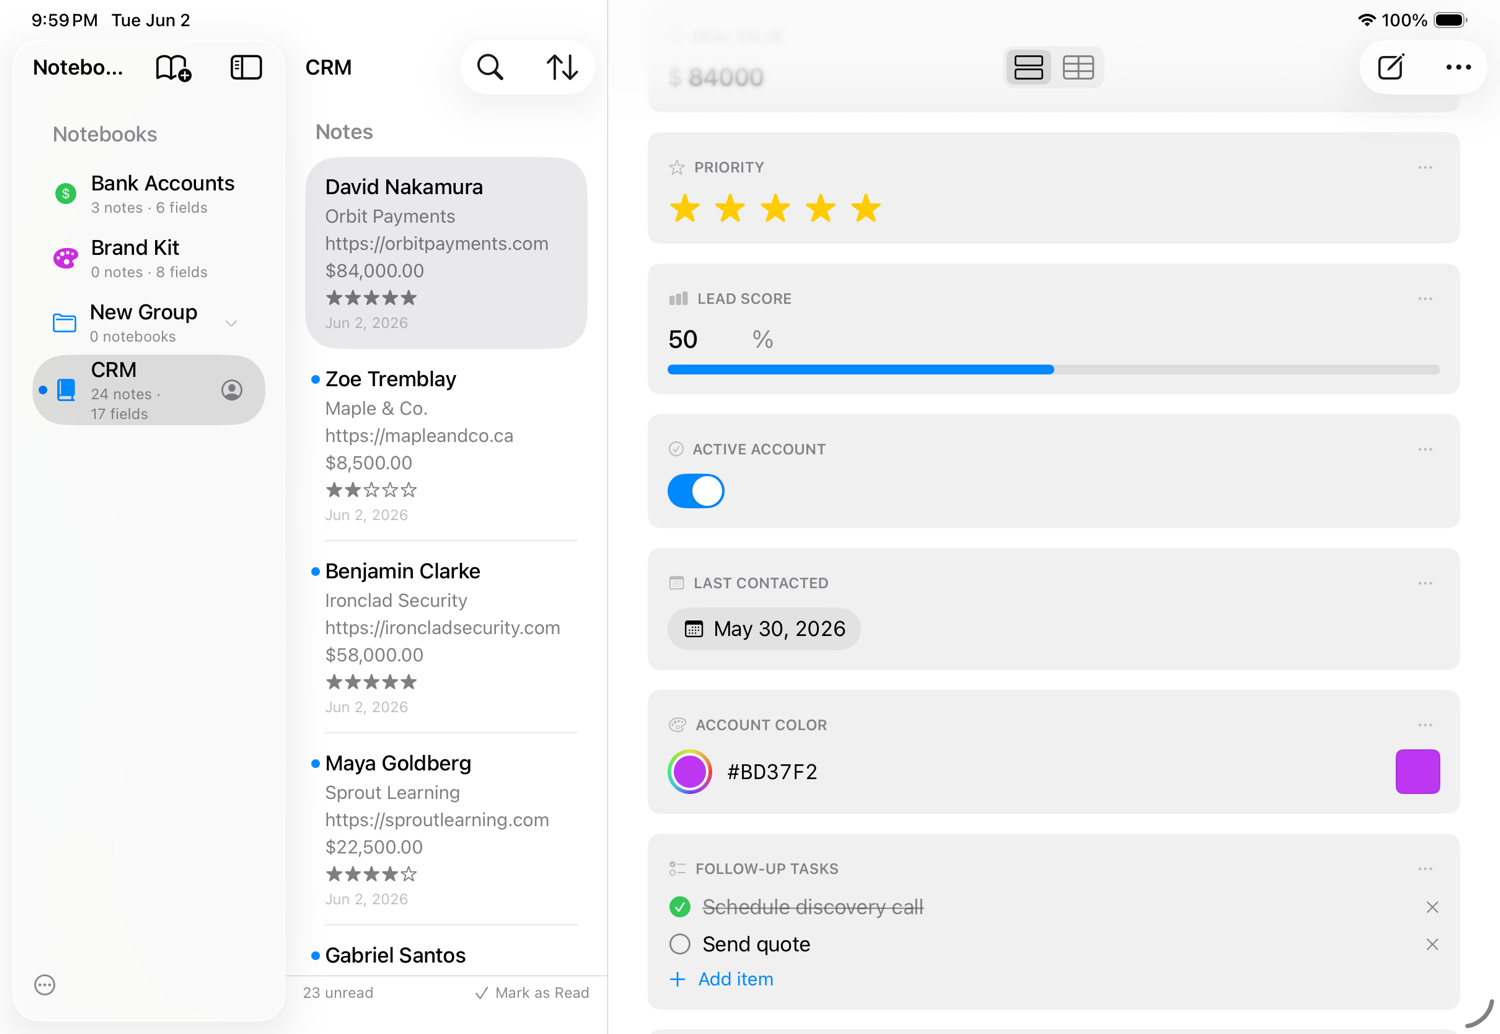Adjust Lead Score progress bar
The height and width of the screenshot is (1034, 1500).
[1053, 370]
